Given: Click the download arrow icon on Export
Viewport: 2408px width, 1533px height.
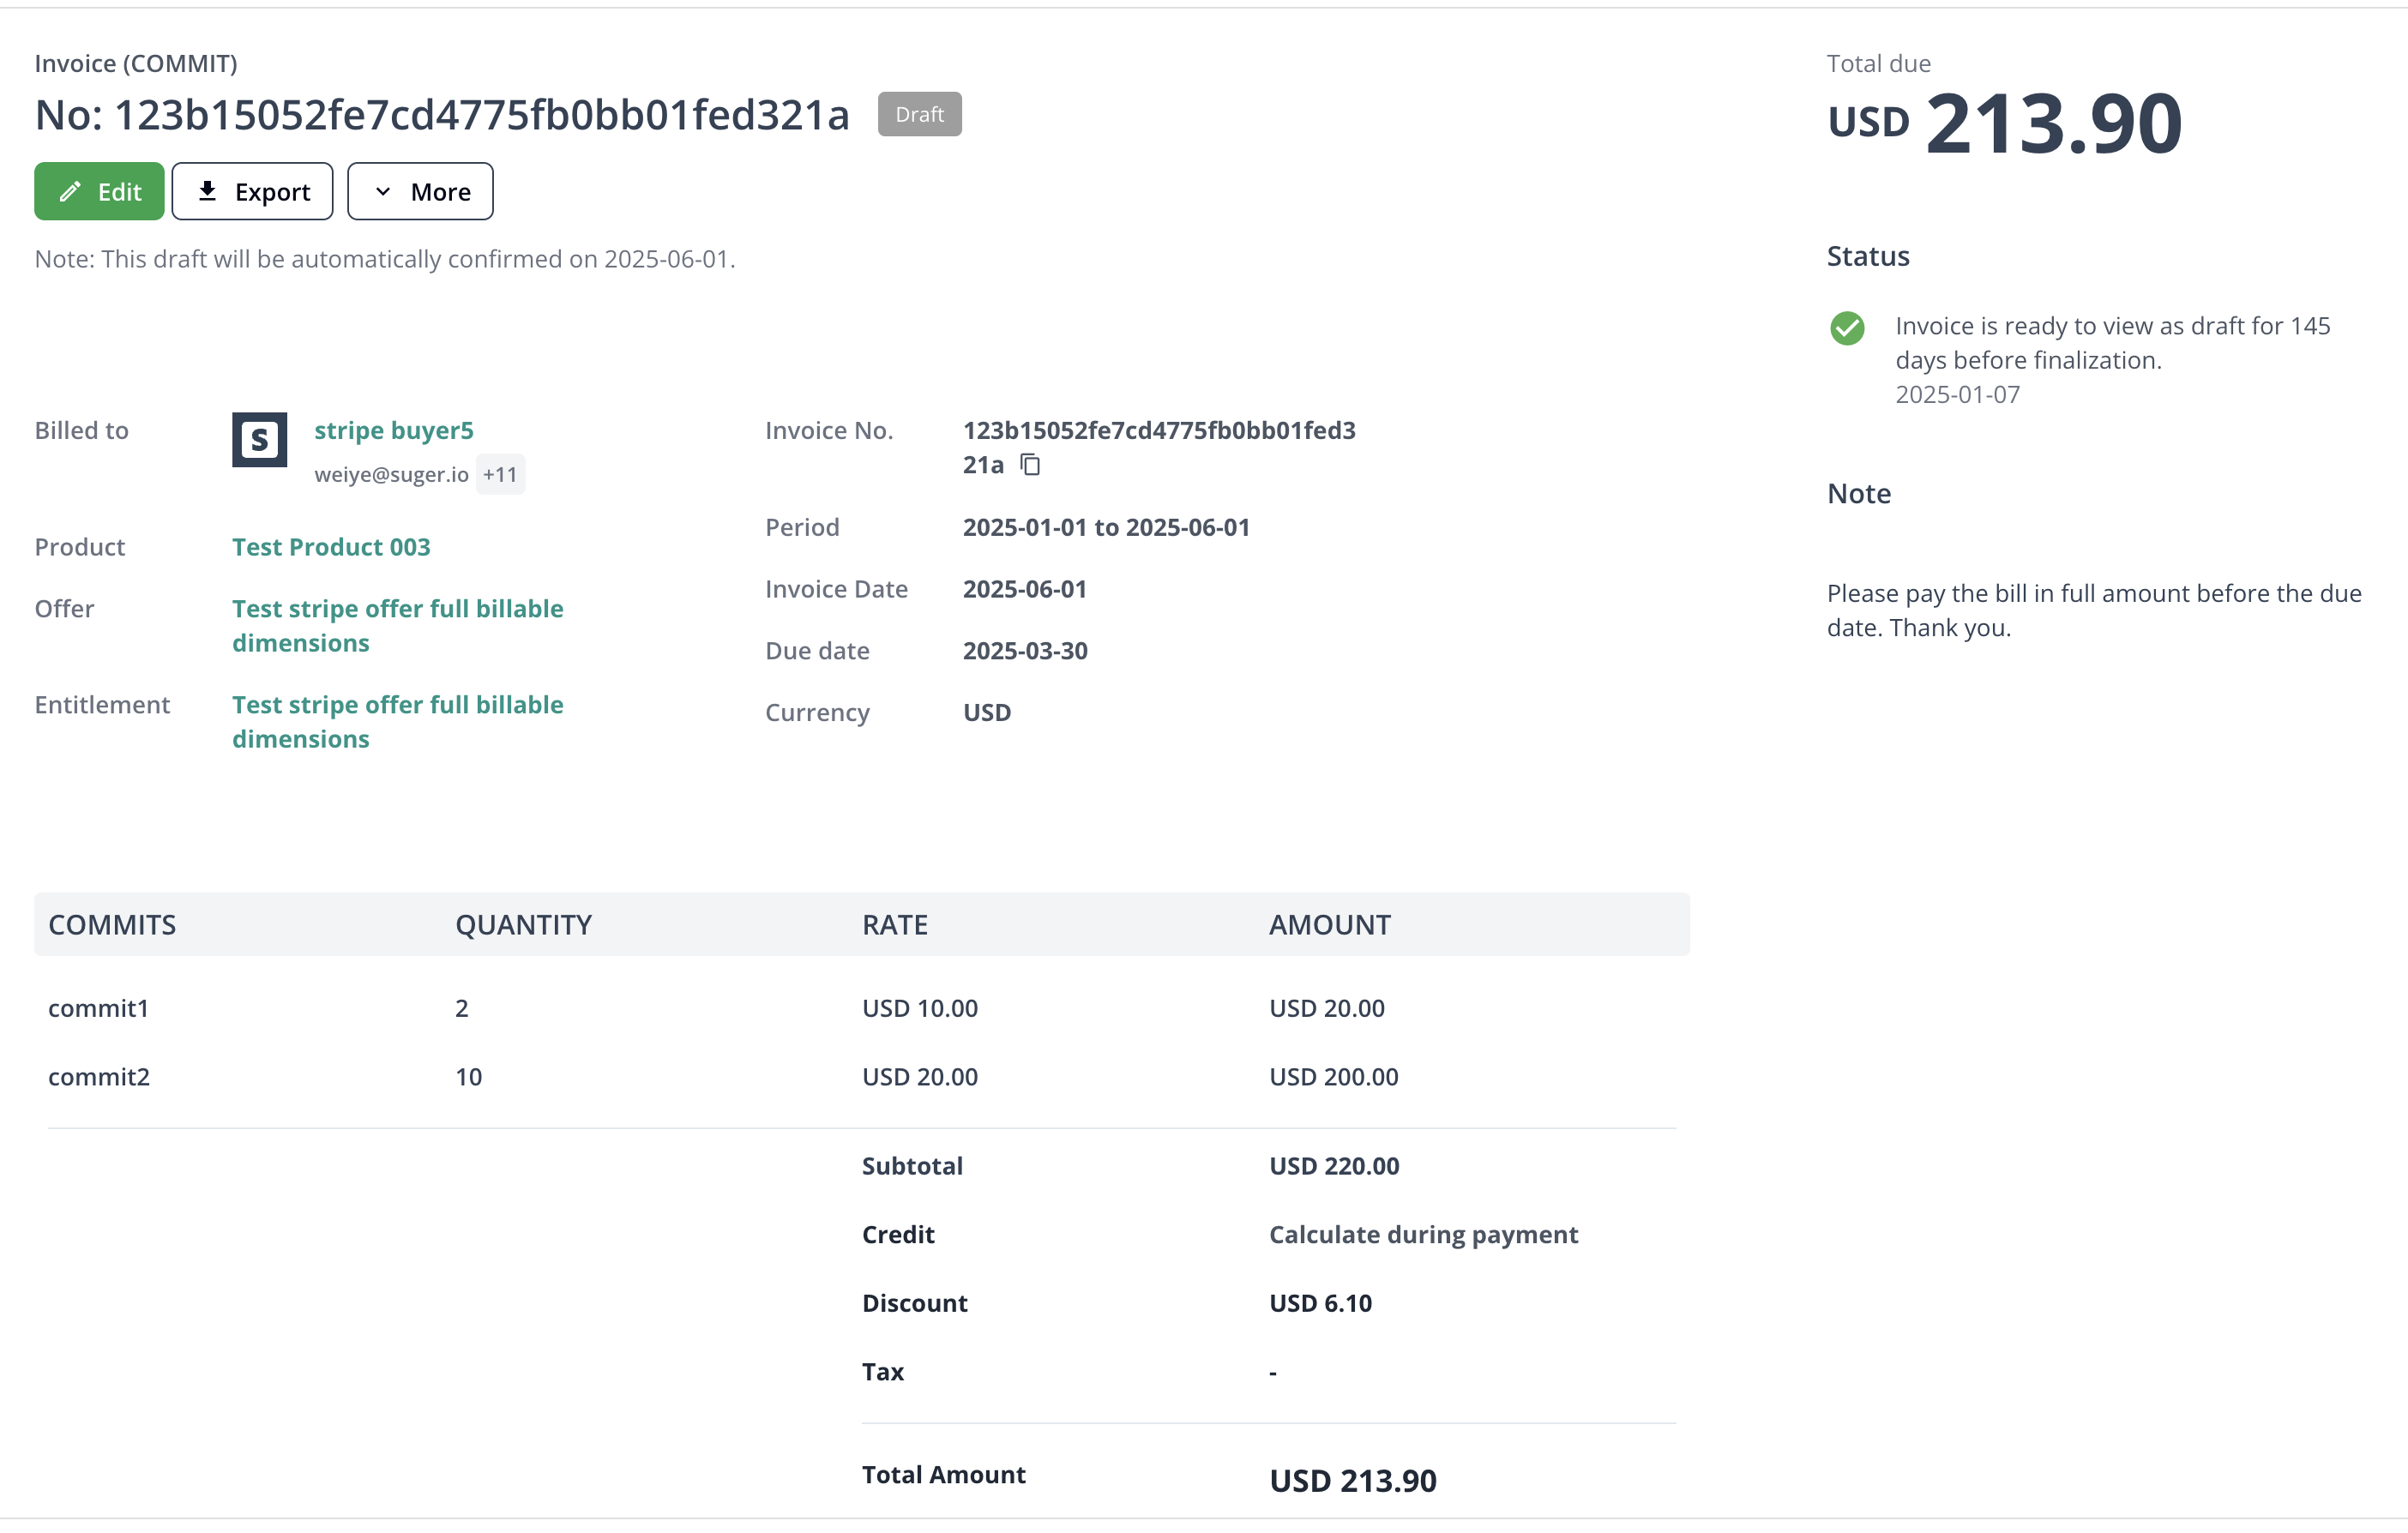Looking at the screenshot, I should tap(207, 191).
